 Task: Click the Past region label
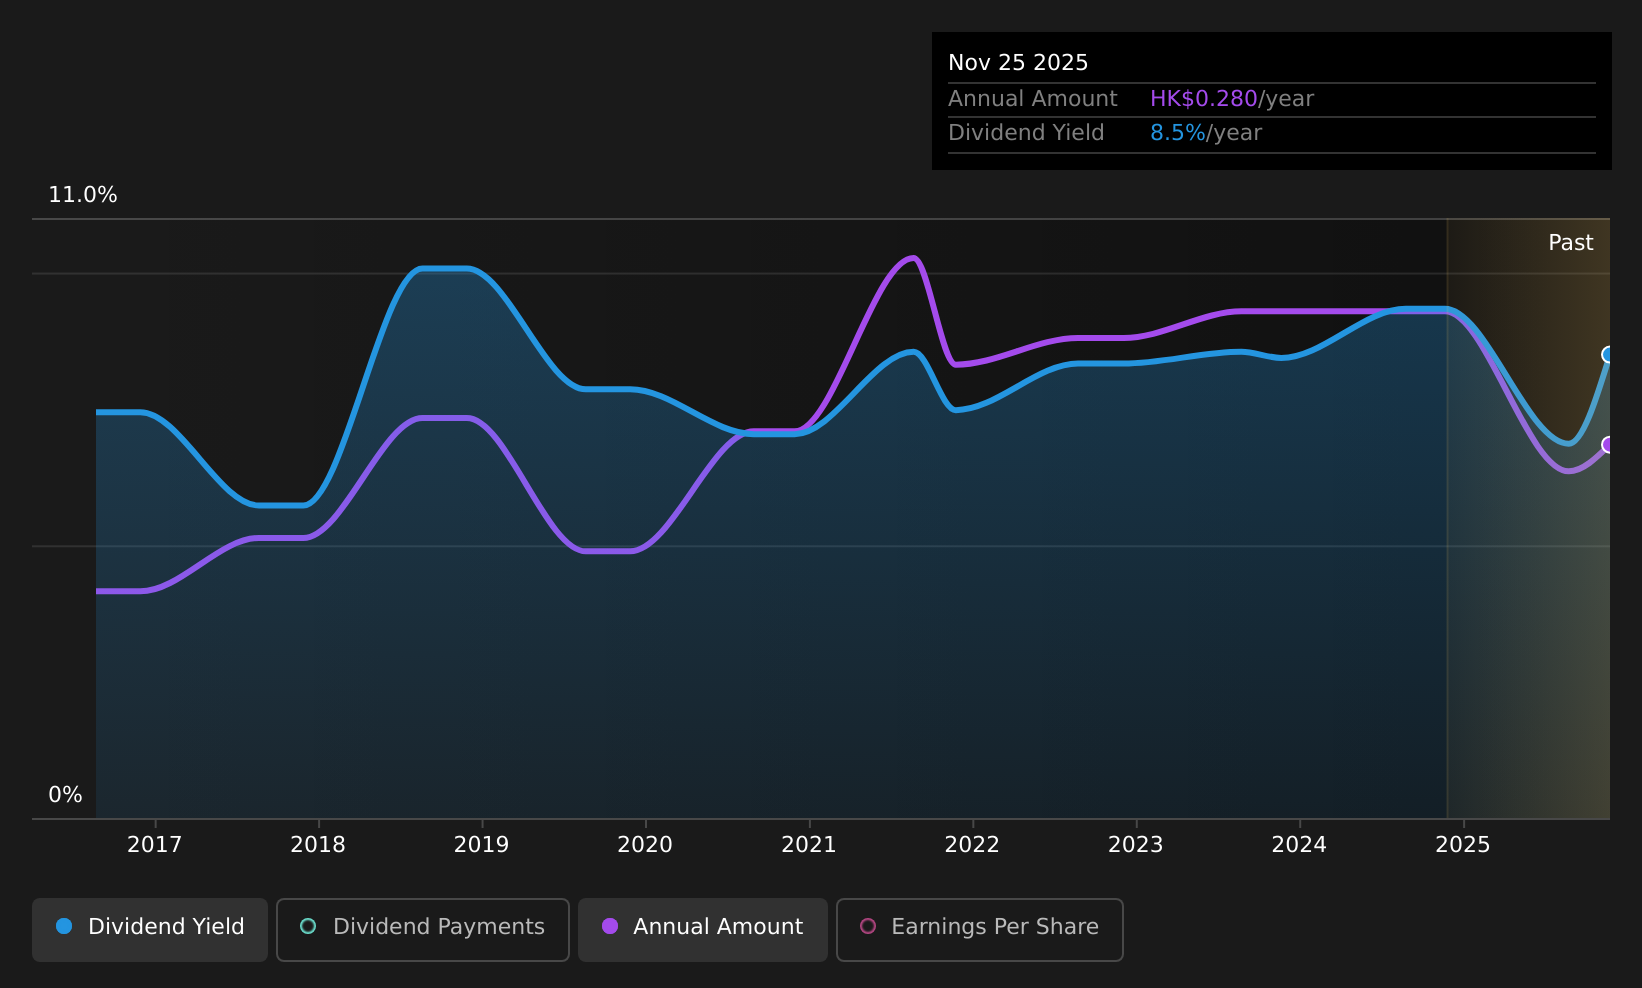tap(1571, 243)
